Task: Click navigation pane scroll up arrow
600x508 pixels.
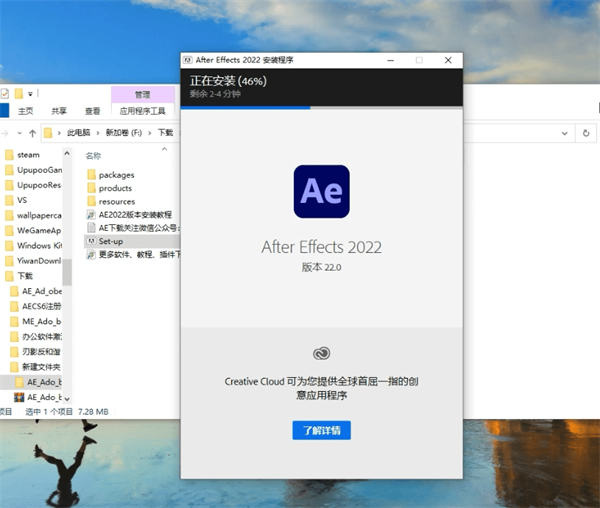Action: click(x=67, y=153)
